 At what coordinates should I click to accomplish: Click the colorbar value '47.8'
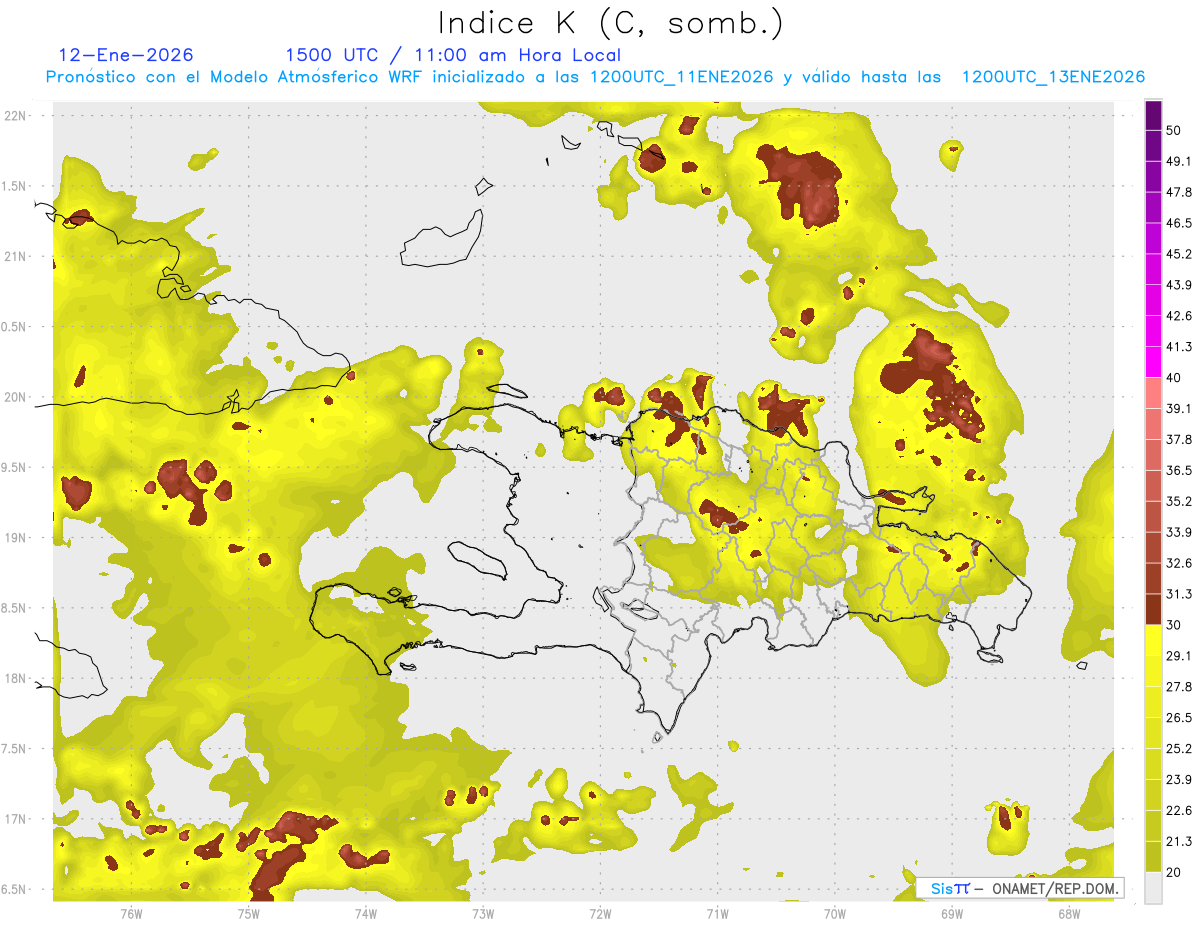pos(1178,192)
